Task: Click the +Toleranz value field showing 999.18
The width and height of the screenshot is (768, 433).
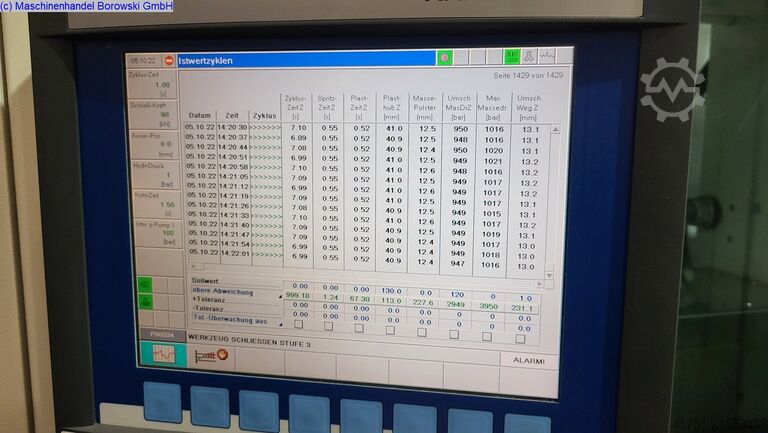Action: click(x=298, y=297)
